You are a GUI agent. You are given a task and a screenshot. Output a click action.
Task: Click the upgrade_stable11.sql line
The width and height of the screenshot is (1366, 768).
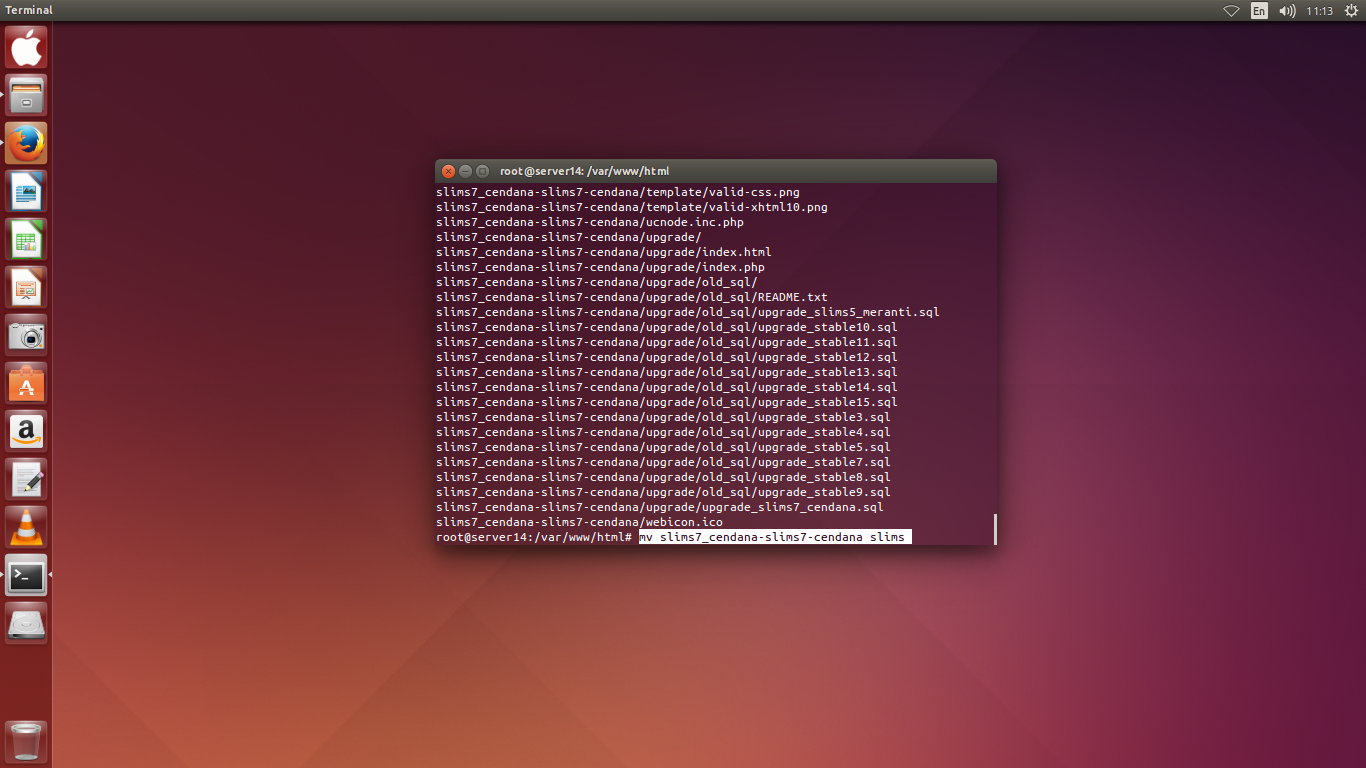[x=667, y=342]
